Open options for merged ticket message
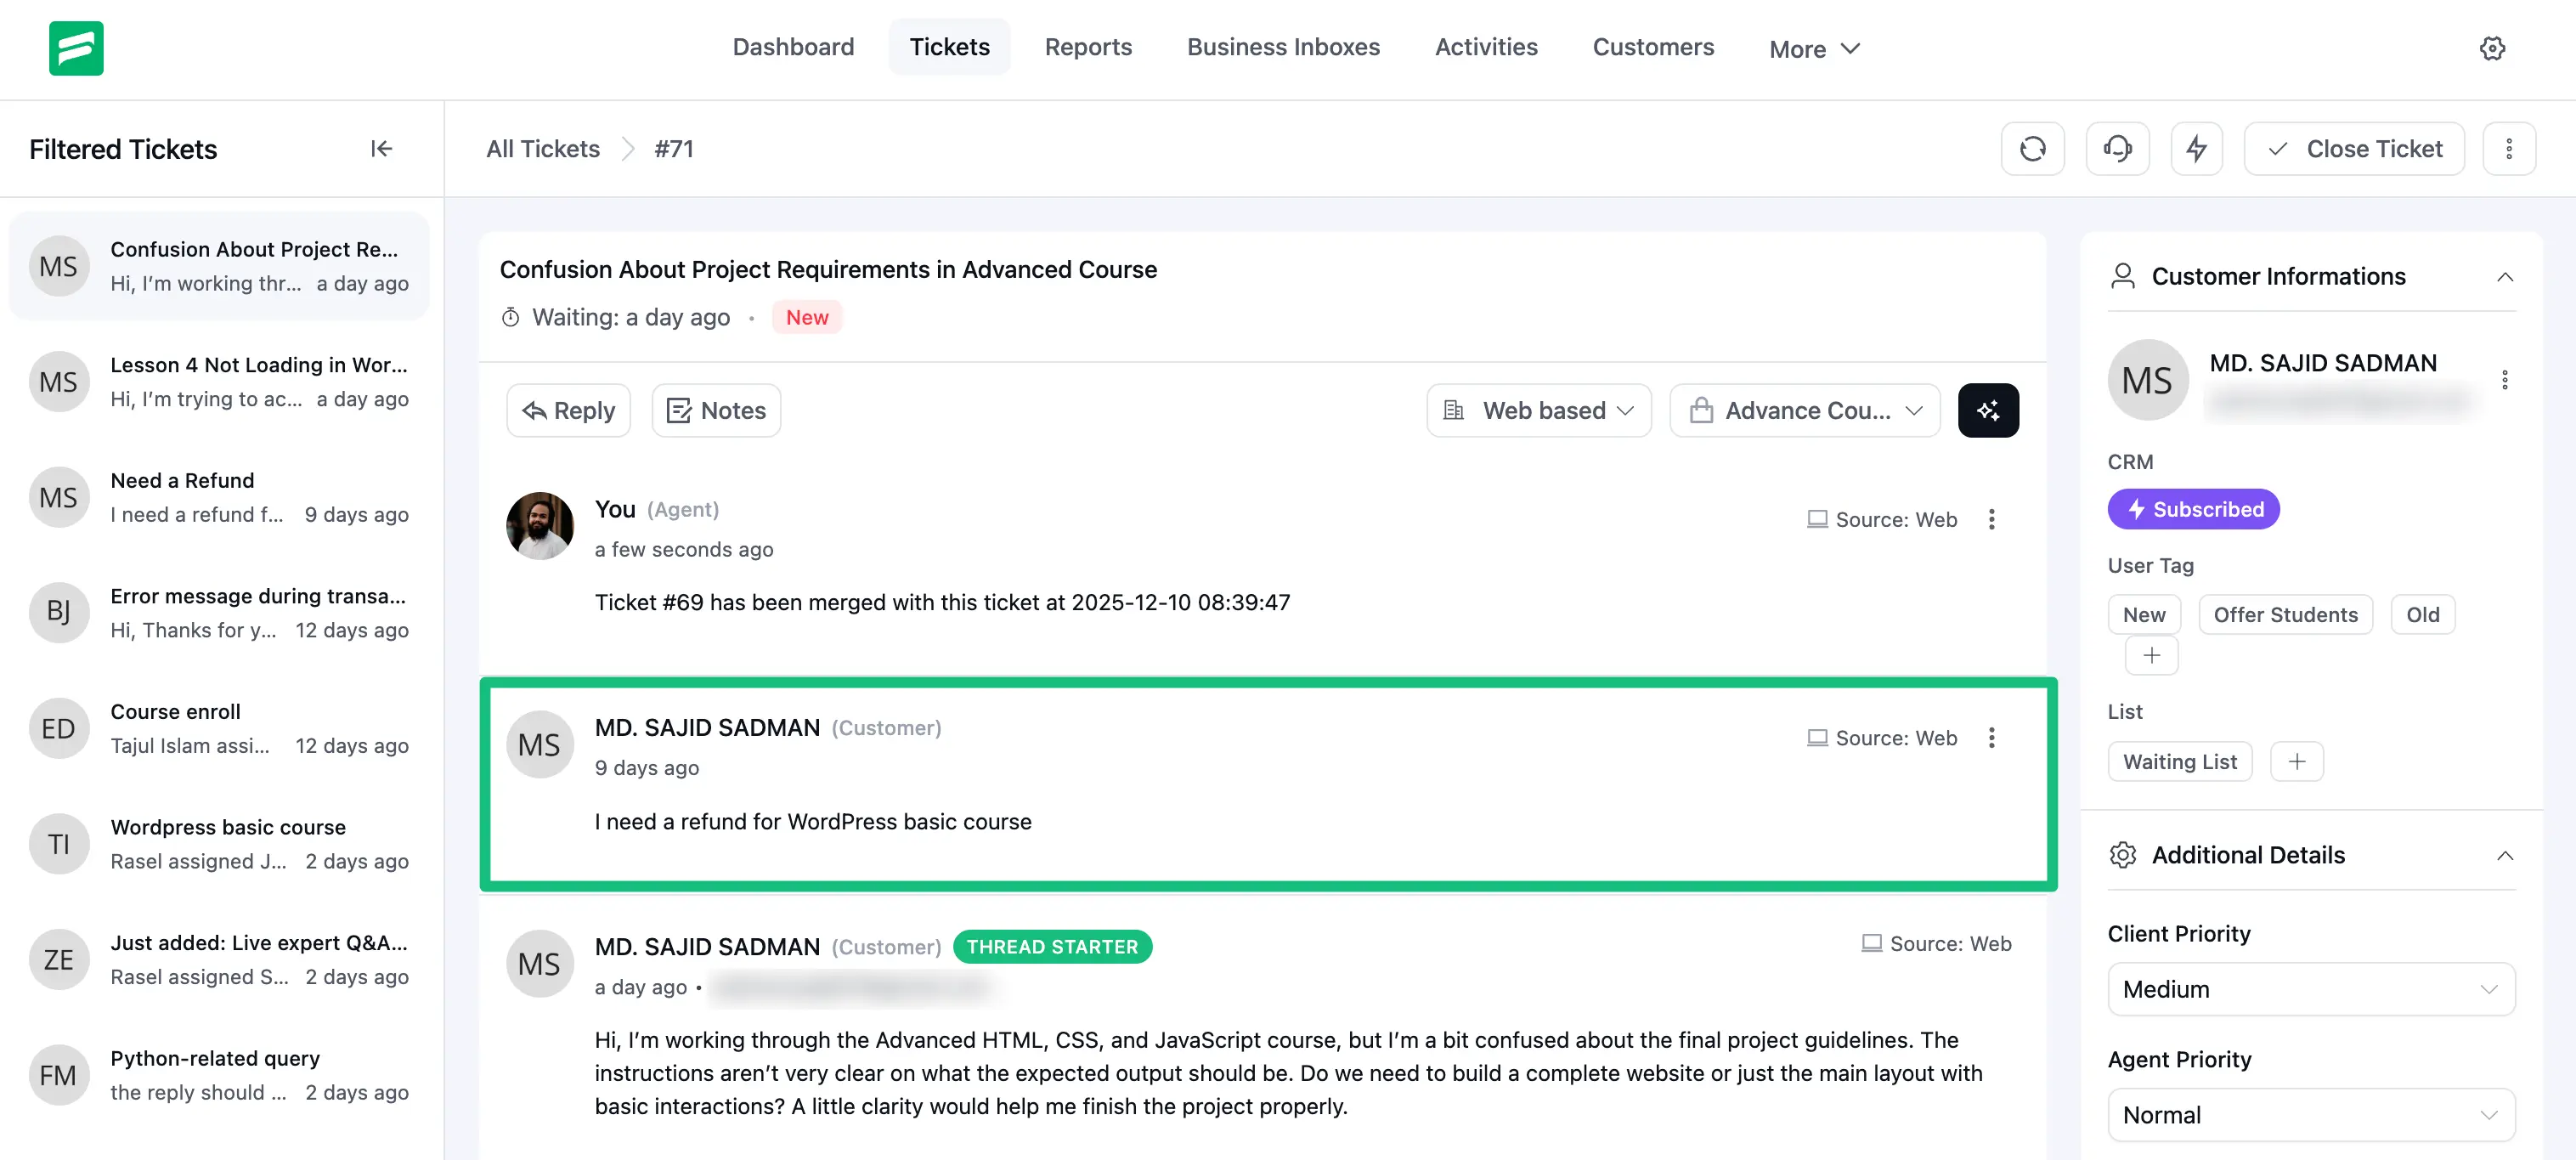2576x1160 pixels. point(1991,519)
